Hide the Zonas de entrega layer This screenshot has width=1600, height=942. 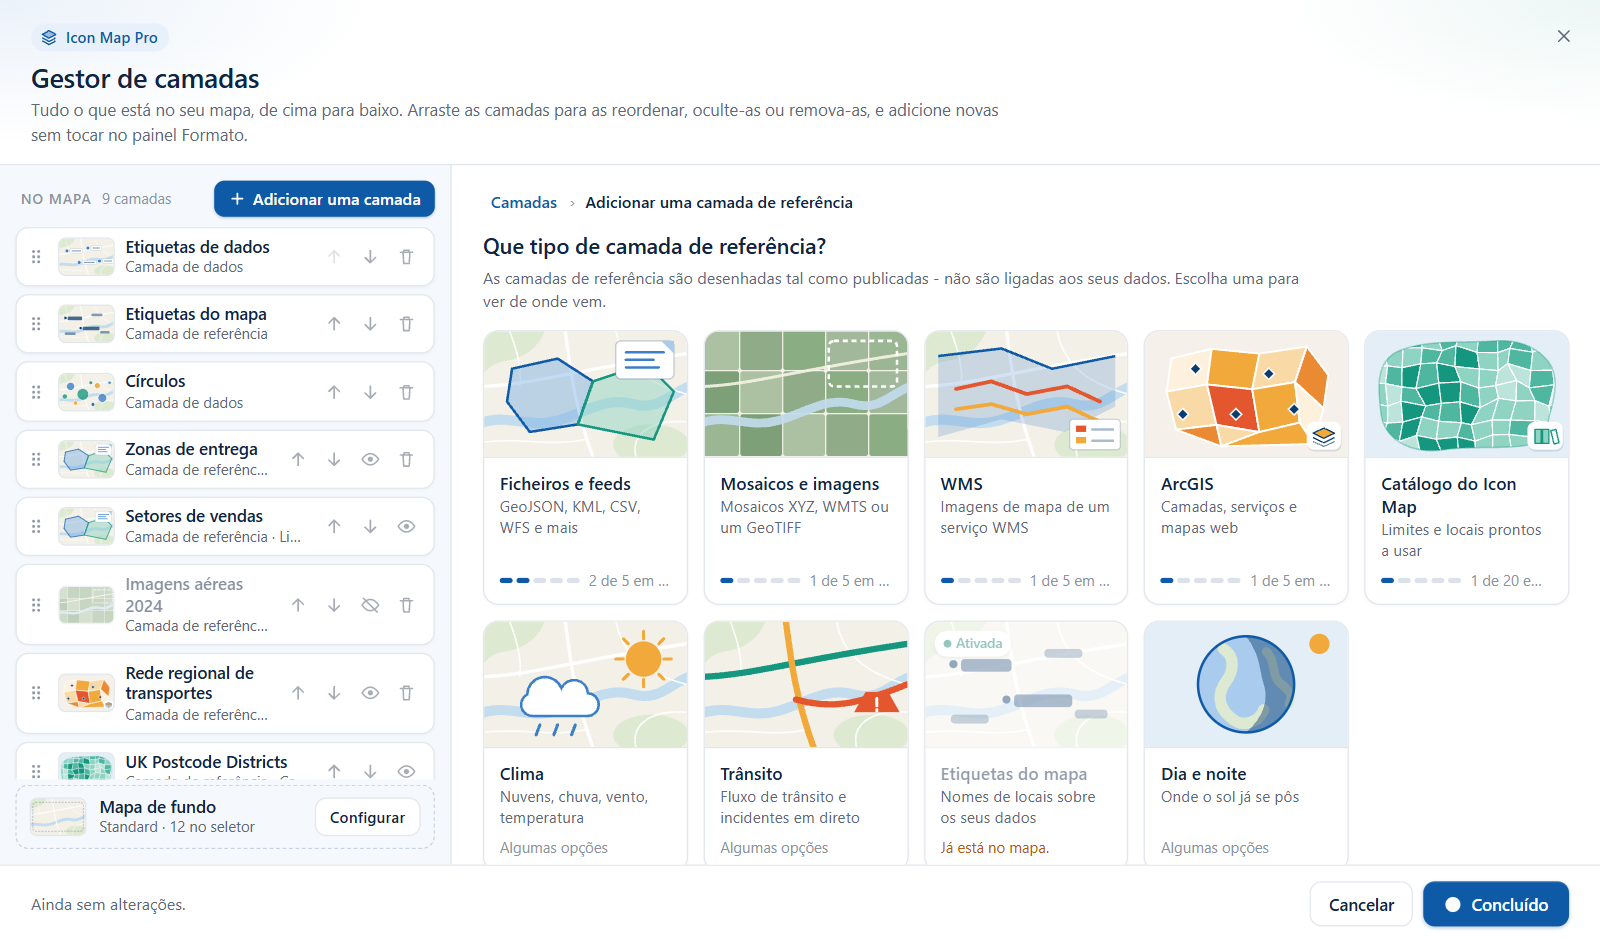point(370,460)
